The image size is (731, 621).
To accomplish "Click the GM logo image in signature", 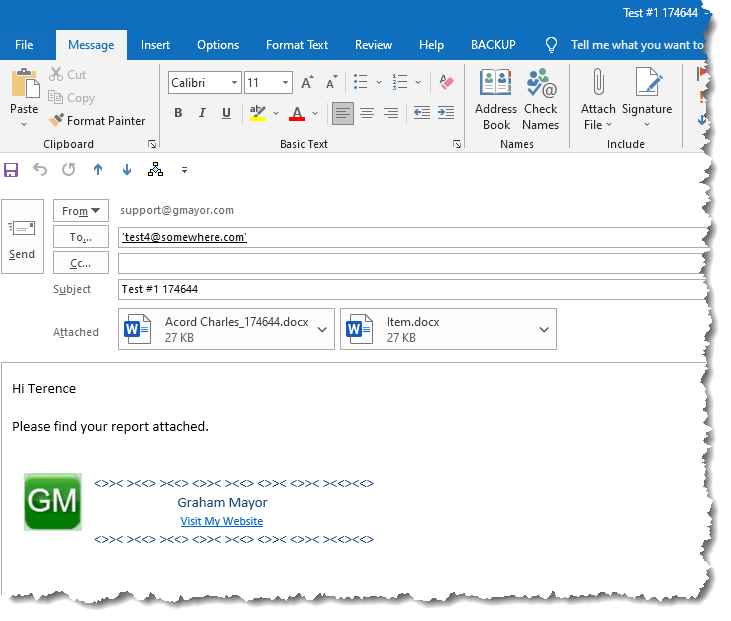I will pyautogui.click(x=53, y=502).
